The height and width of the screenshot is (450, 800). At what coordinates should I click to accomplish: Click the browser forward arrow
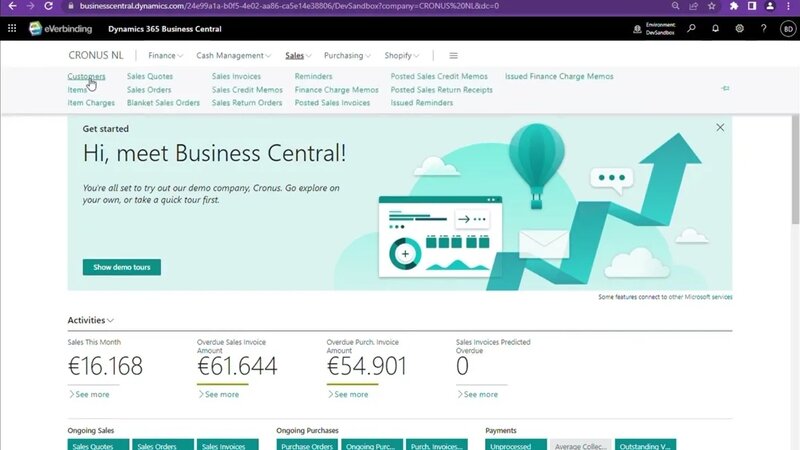(30, 6)
